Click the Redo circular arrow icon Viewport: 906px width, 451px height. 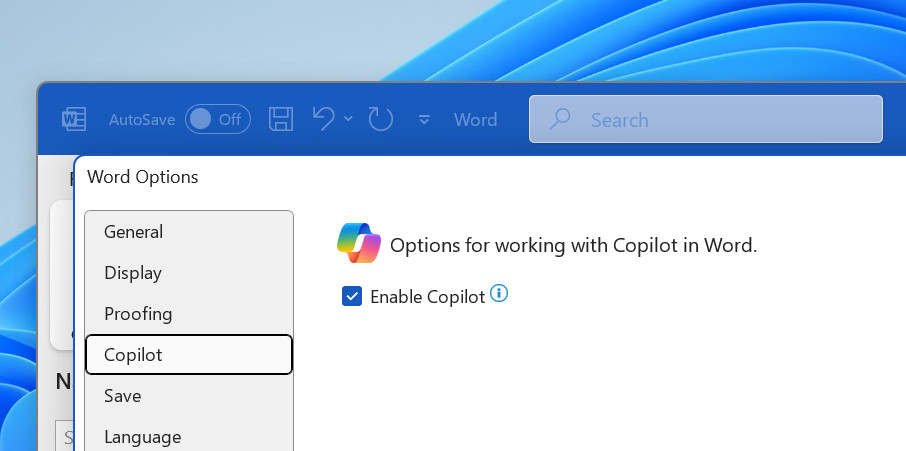[381, 120]
